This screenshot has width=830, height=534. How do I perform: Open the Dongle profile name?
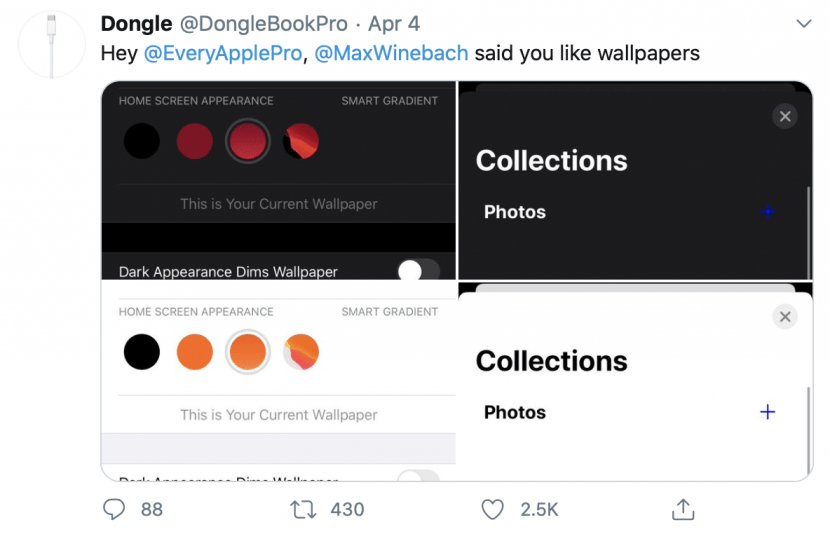(137, 24)
